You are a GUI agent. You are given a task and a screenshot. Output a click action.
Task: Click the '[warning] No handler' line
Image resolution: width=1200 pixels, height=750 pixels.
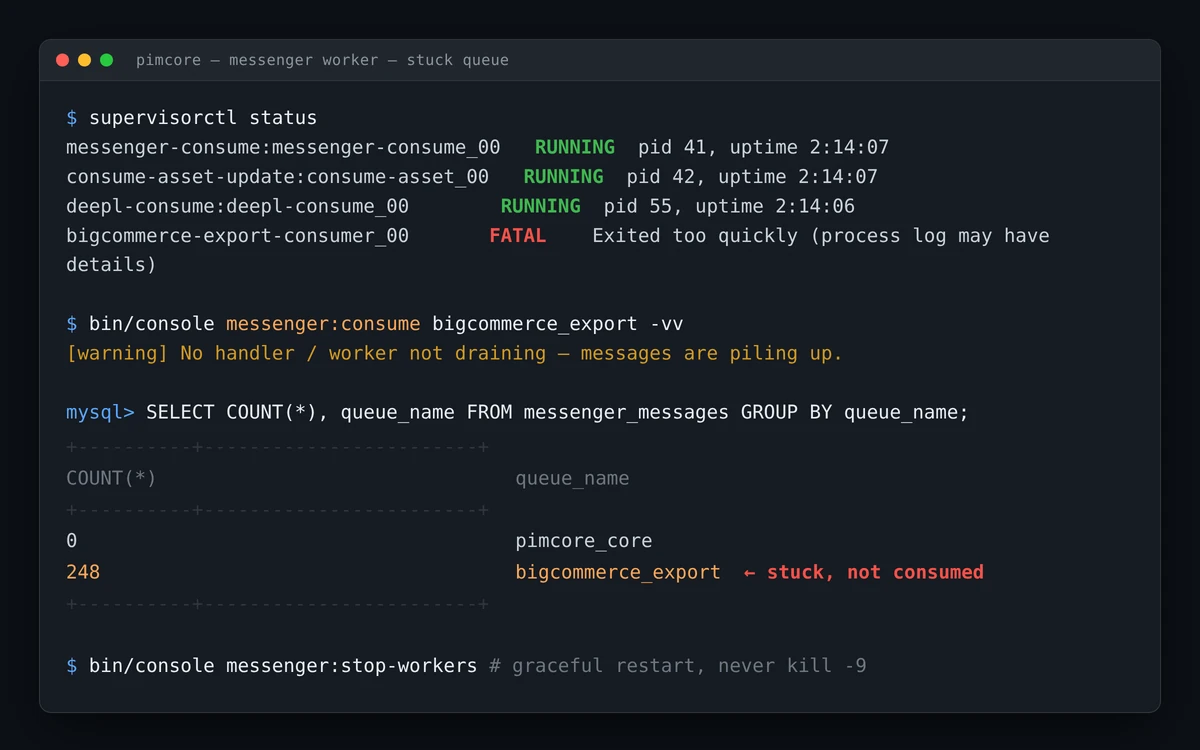coord(454,353)
